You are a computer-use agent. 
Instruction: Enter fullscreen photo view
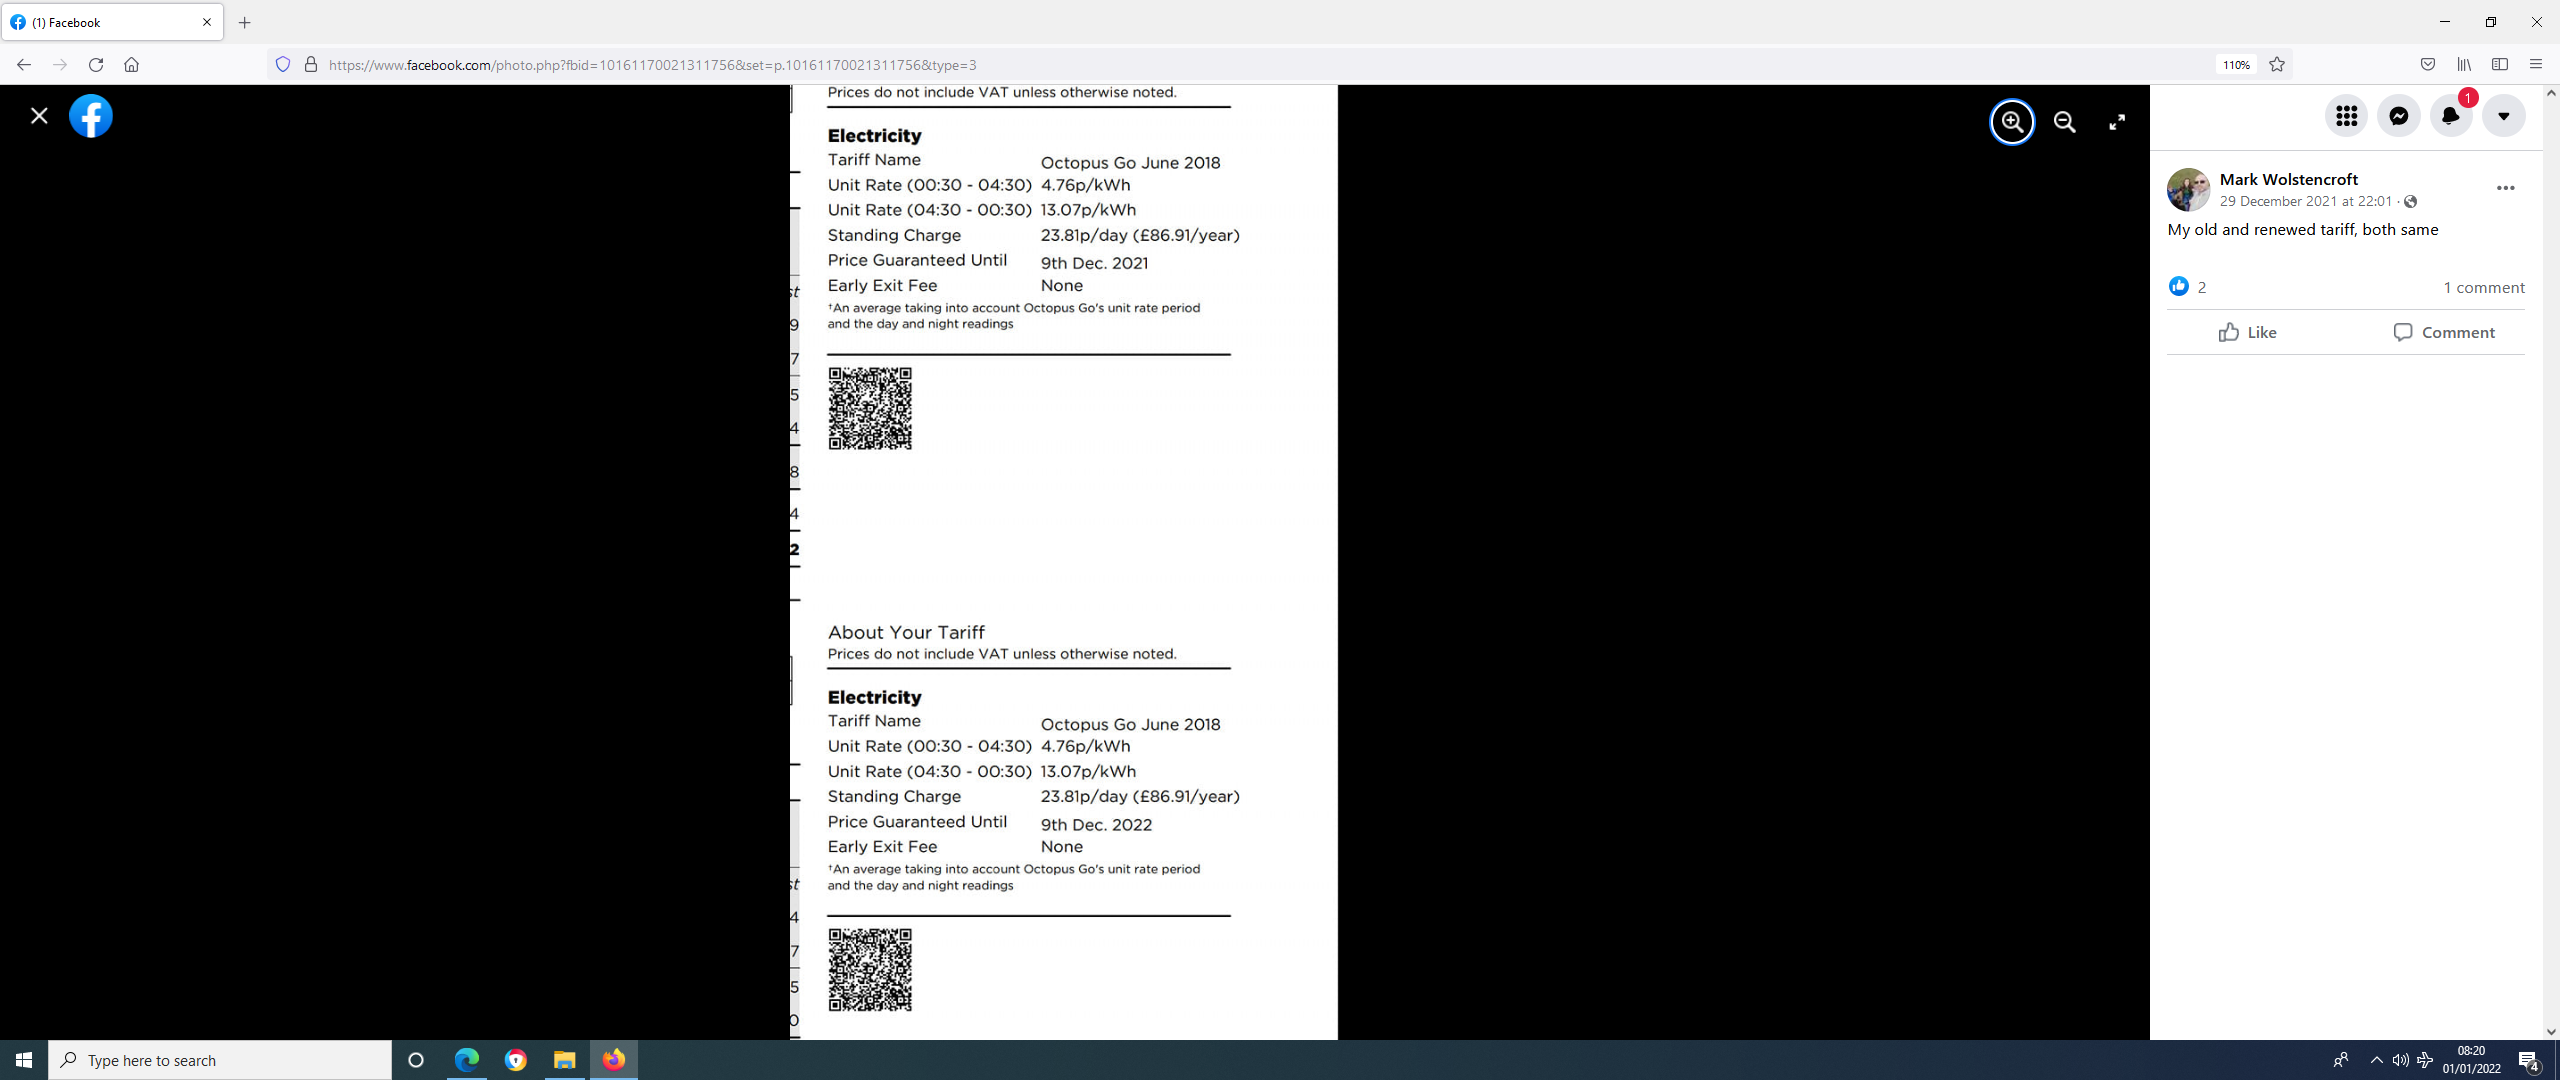pyautogui.click(x=2117, y=122)
